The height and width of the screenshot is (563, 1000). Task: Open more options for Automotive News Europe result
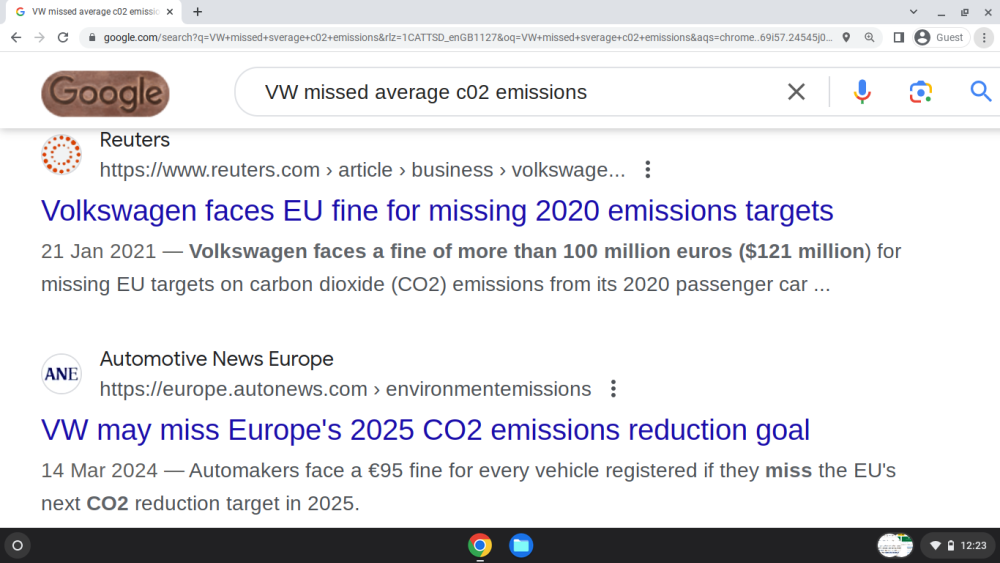click(x=613, y=389)
